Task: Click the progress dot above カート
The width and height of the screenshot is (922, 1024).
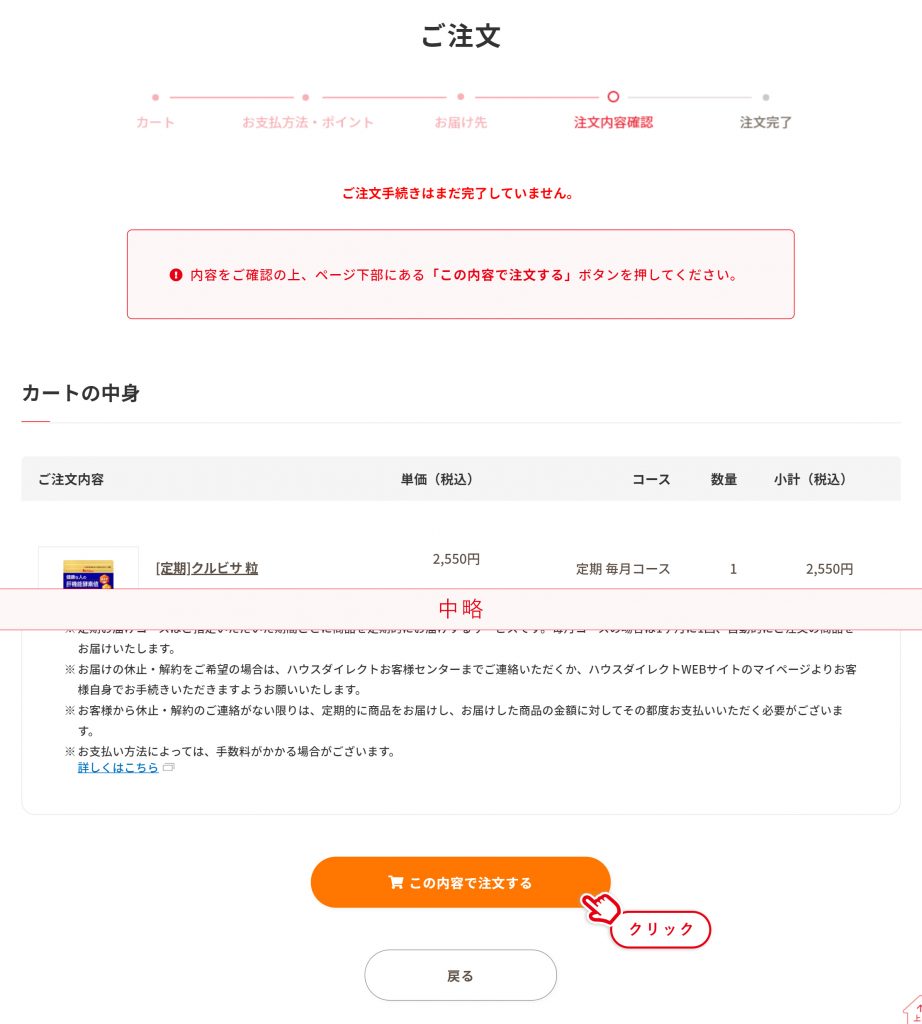Action: point(155,97)
